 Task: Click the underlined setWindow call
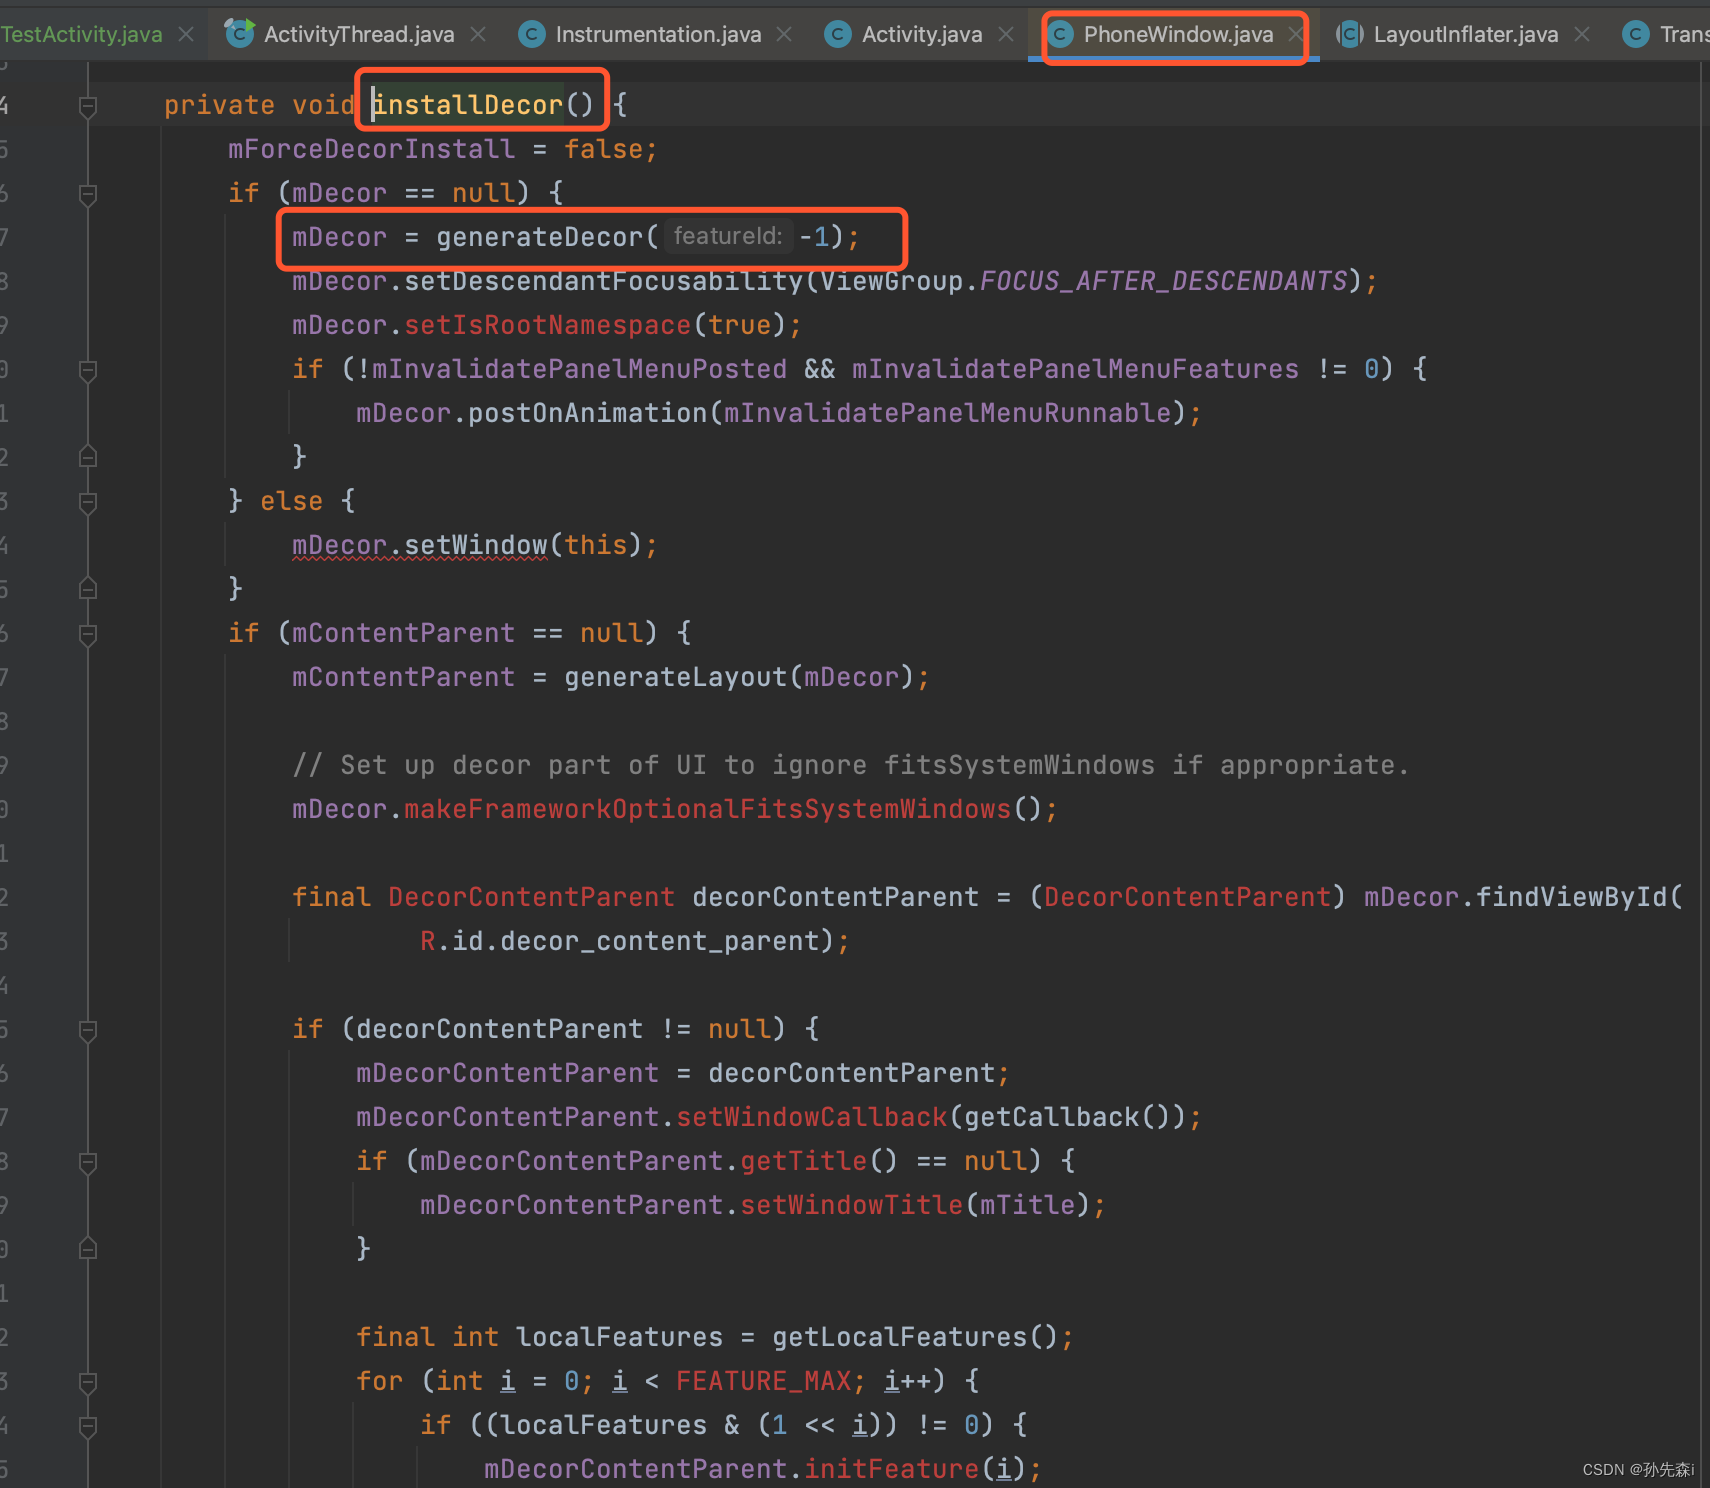pyautogui.click(x=476, y=545)
